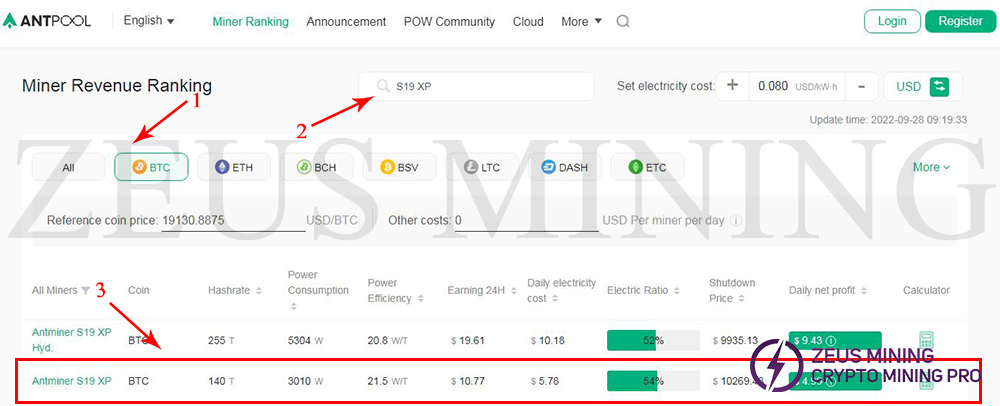Click the Register button

pos(960,21)
